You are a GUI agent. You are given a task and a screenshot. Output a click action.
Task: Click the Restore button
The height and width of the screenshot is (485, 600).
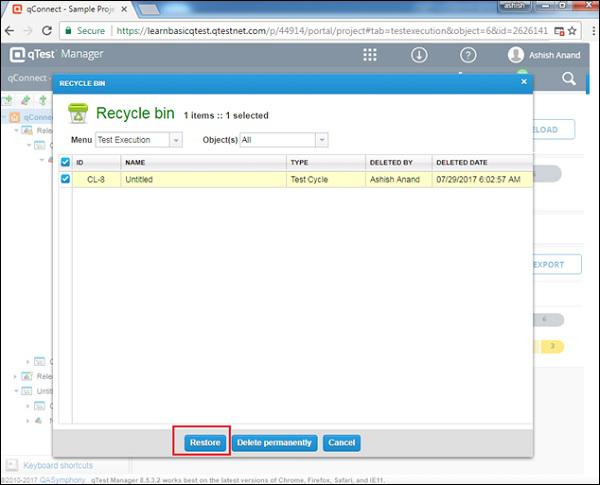(x=205, y=443)
